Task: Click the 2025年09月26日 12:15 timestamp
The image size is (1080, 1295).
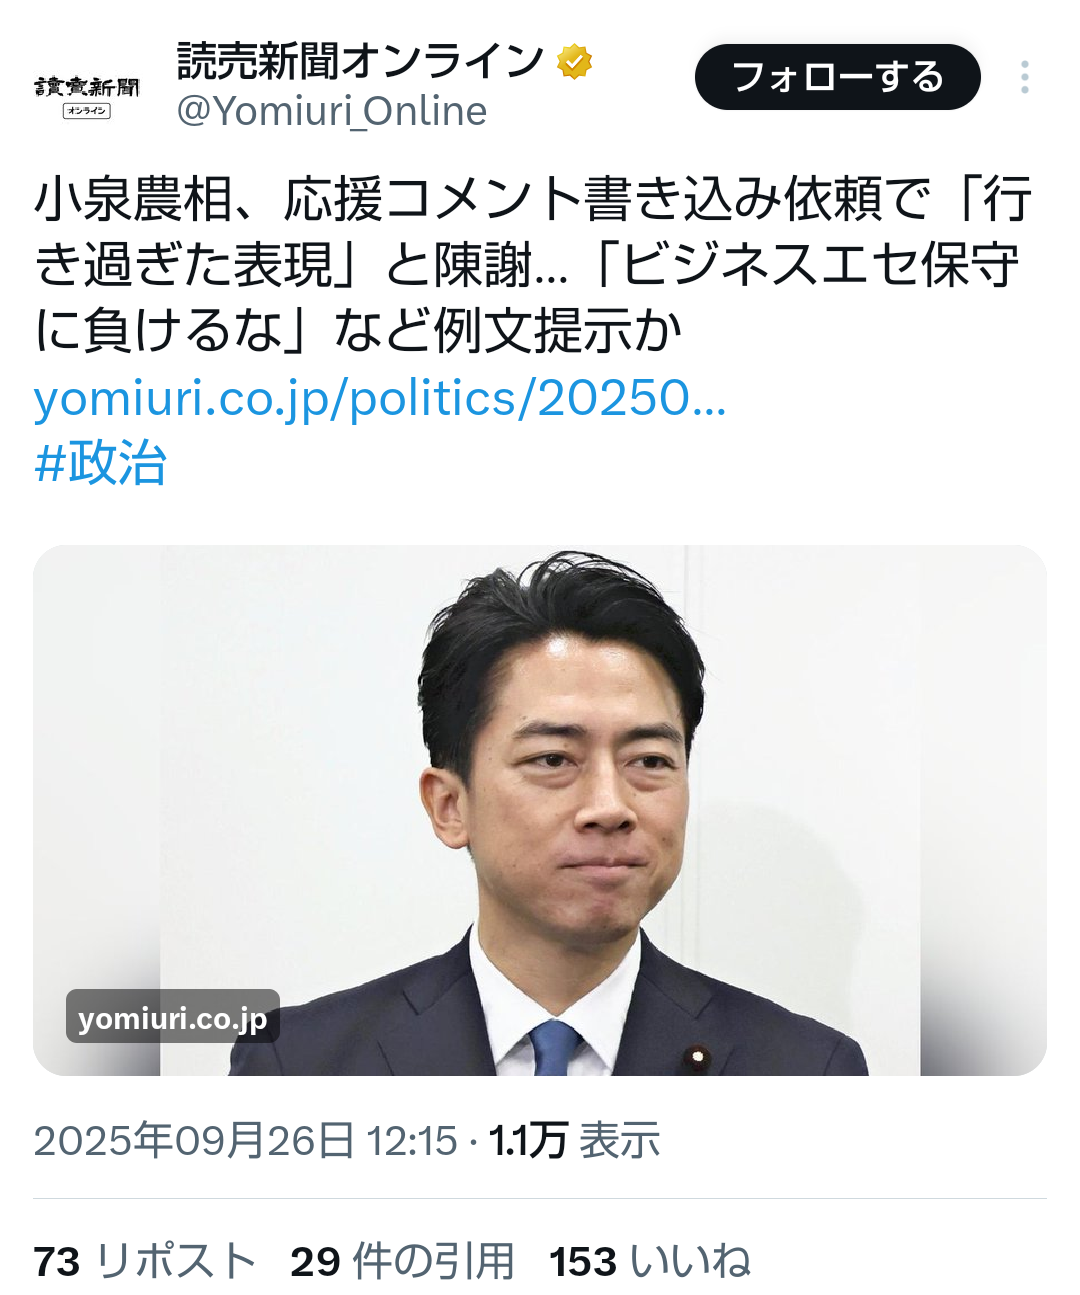Action: point(246,1141)
